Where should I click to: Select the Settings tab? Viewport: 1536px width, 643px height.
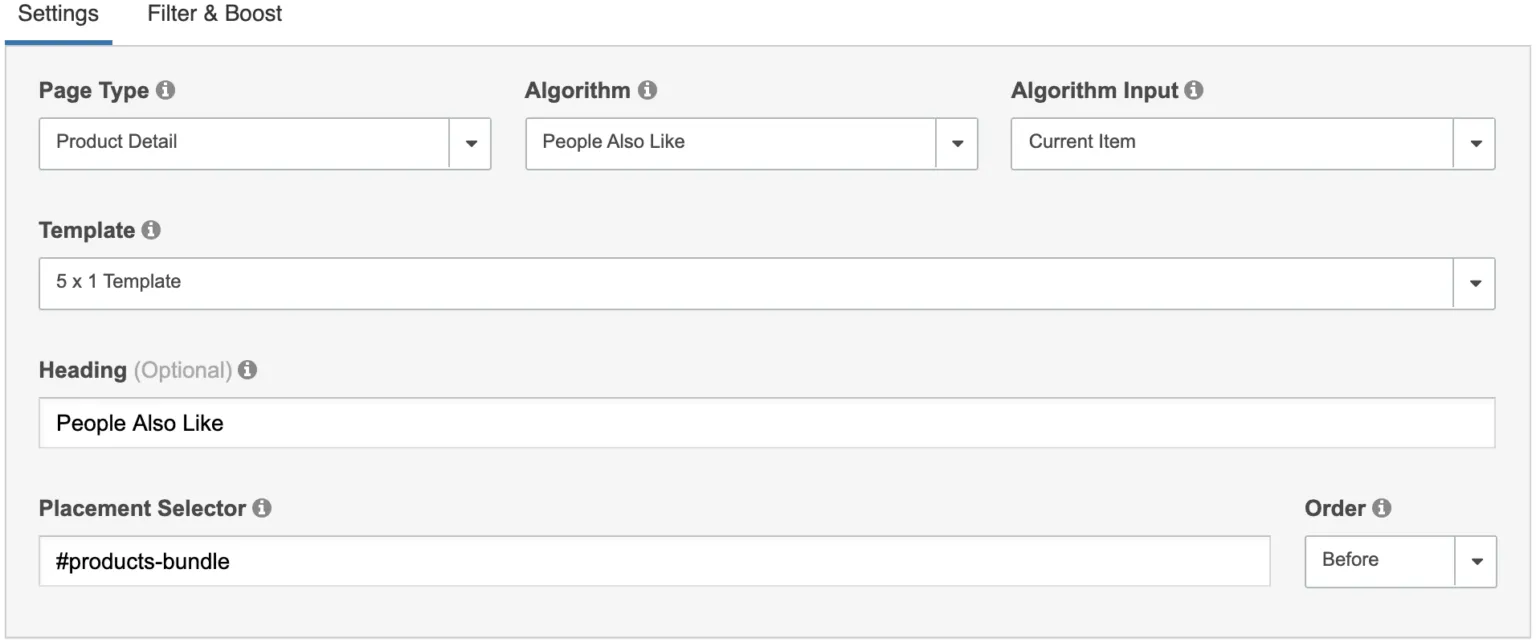[x=58, y=14]
